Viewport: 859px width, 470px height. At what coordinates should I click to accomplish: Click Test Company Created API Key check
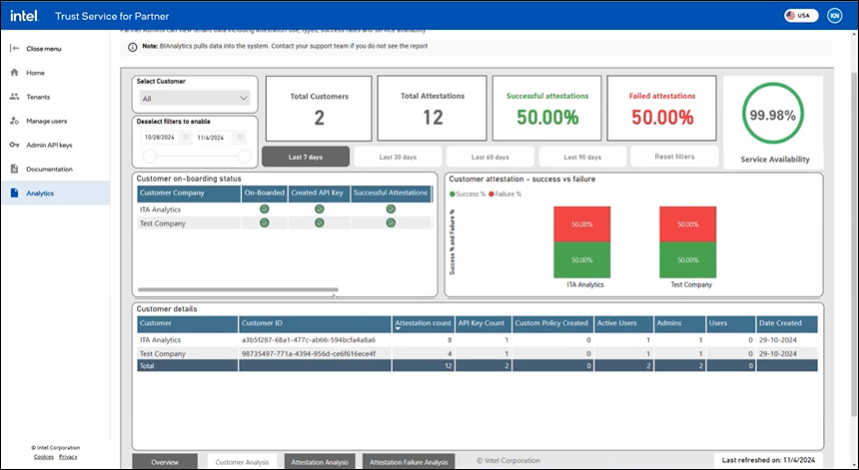tap(319, 223)
